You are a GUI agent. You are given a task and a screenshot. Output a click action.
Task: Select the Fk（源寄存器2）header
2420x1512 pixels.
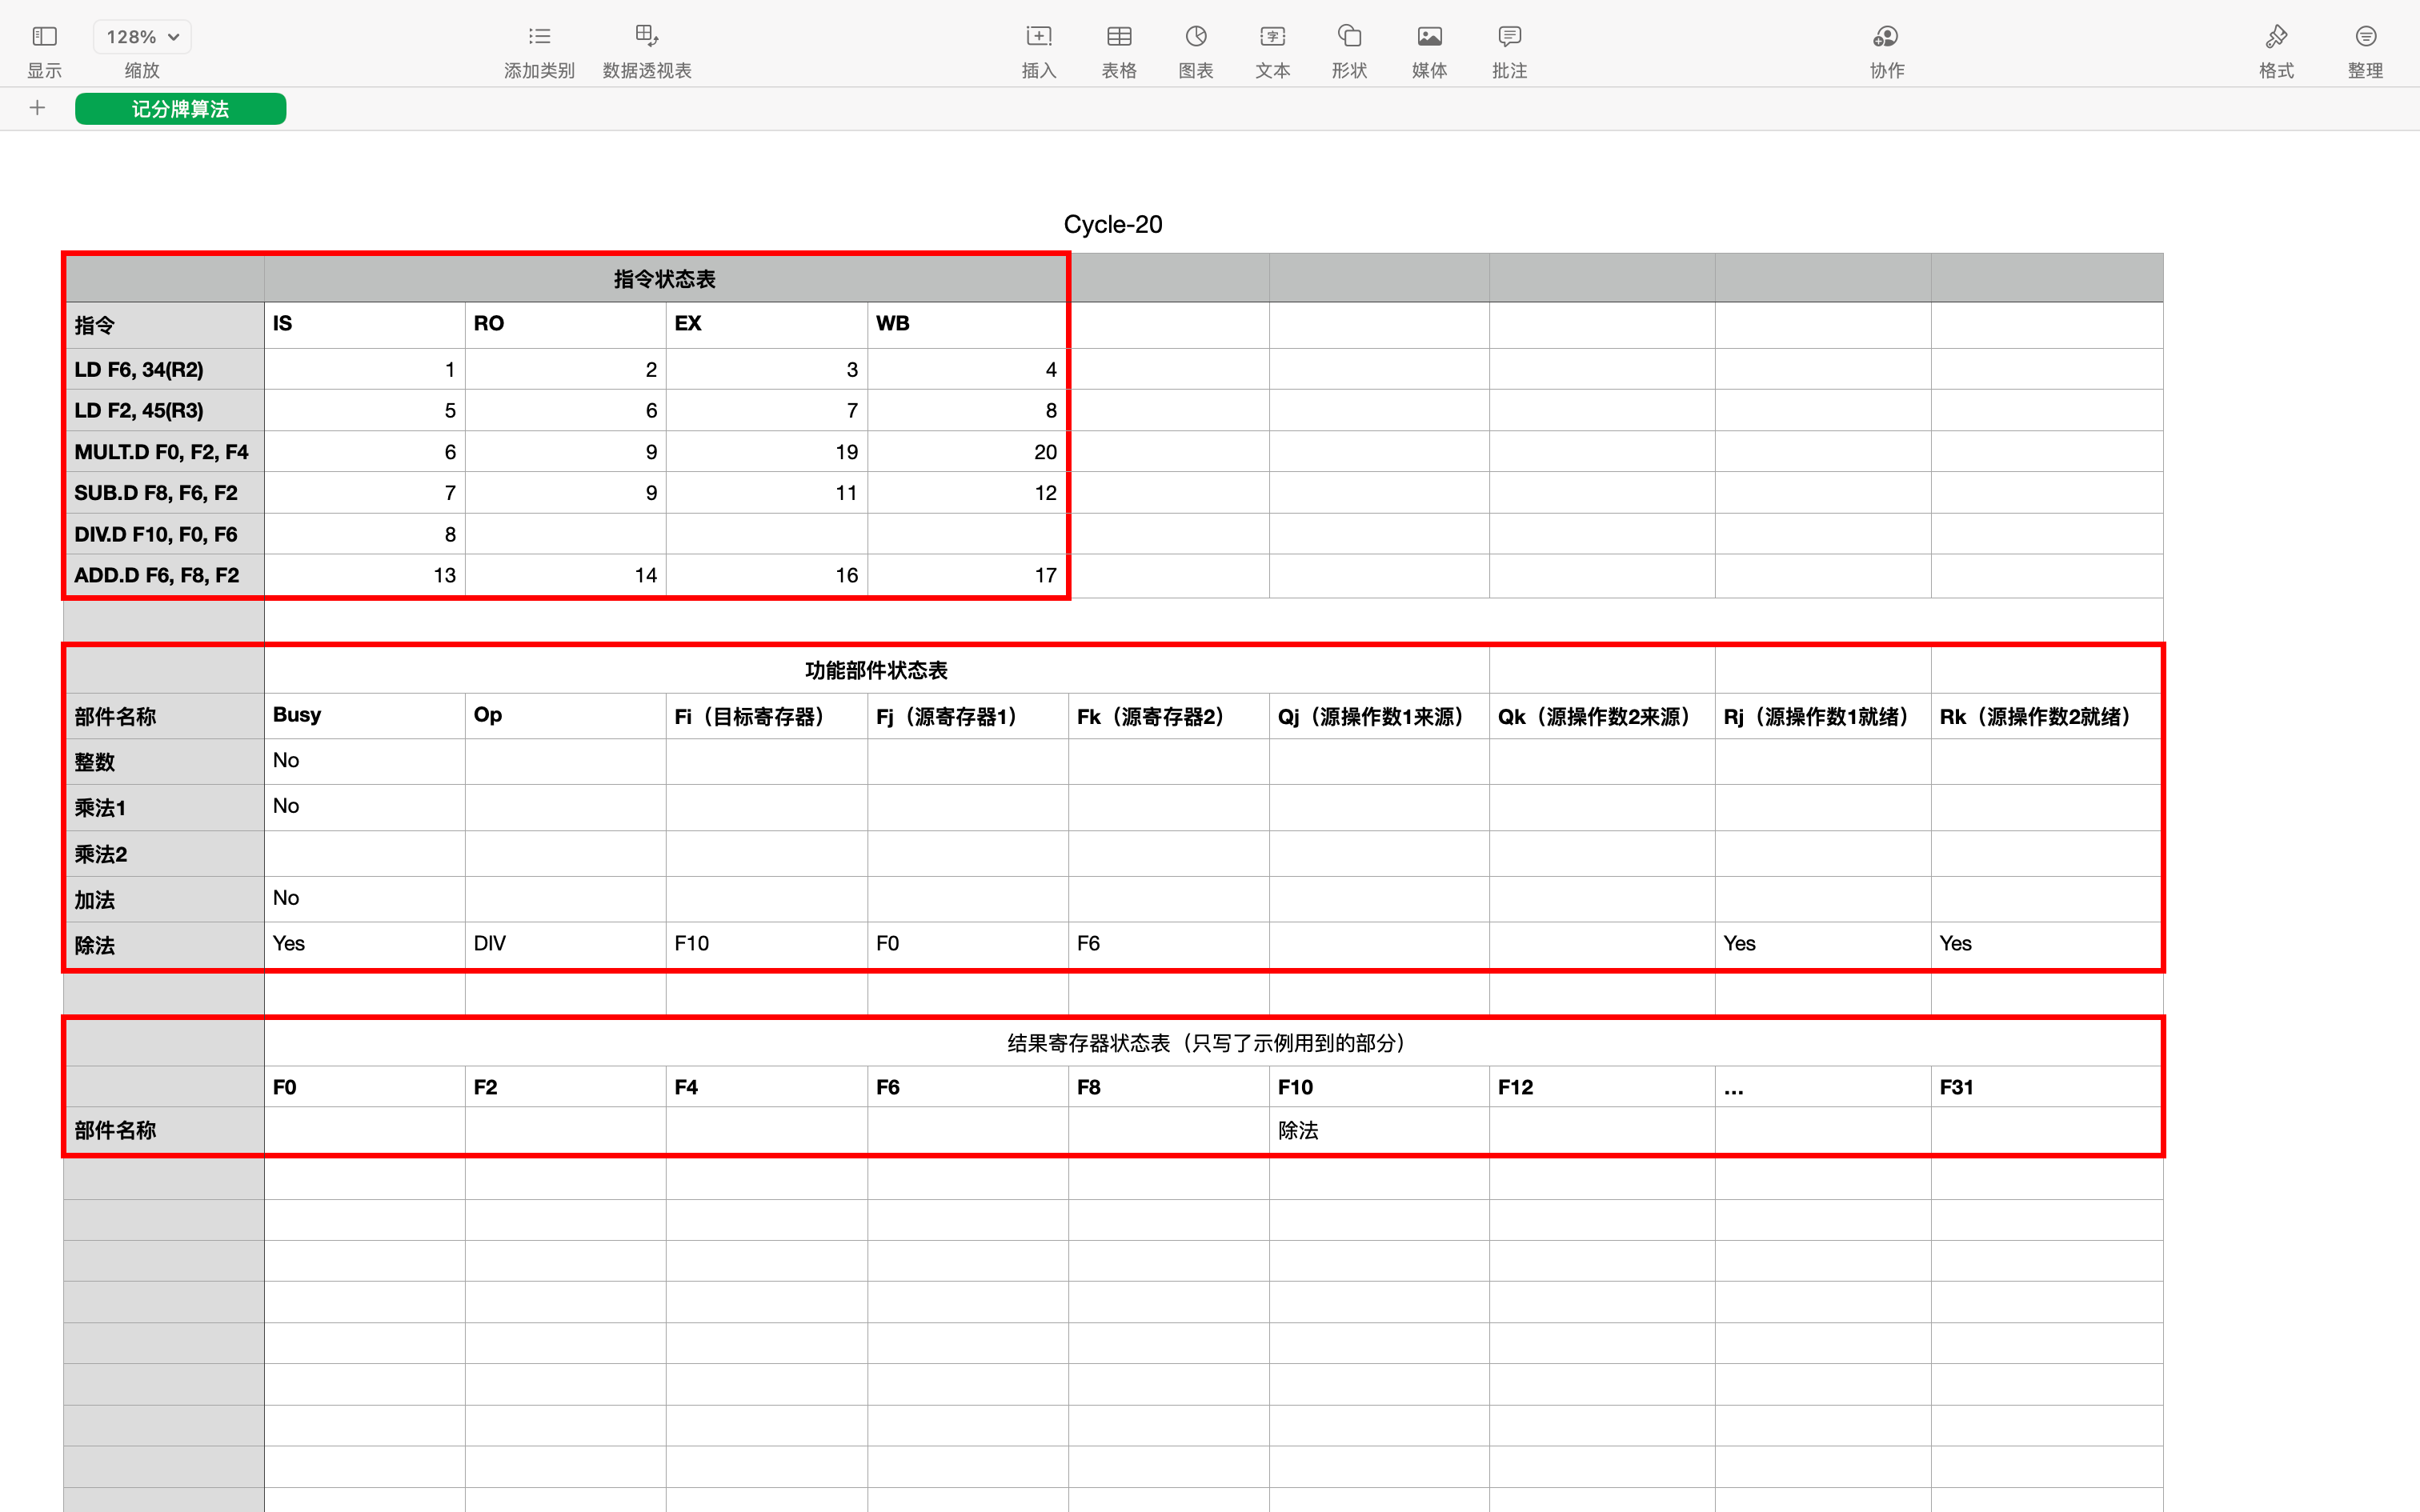tap(1169, 716)
